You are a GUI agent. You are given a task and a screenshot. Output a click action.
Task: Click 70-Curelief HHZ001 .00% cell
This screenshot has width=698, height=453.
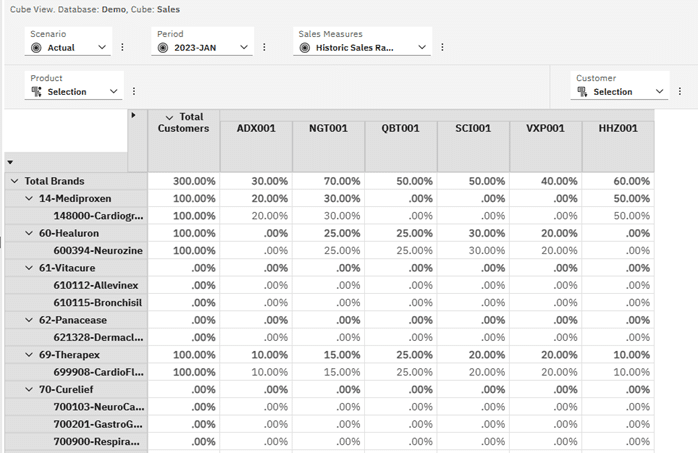618,389
